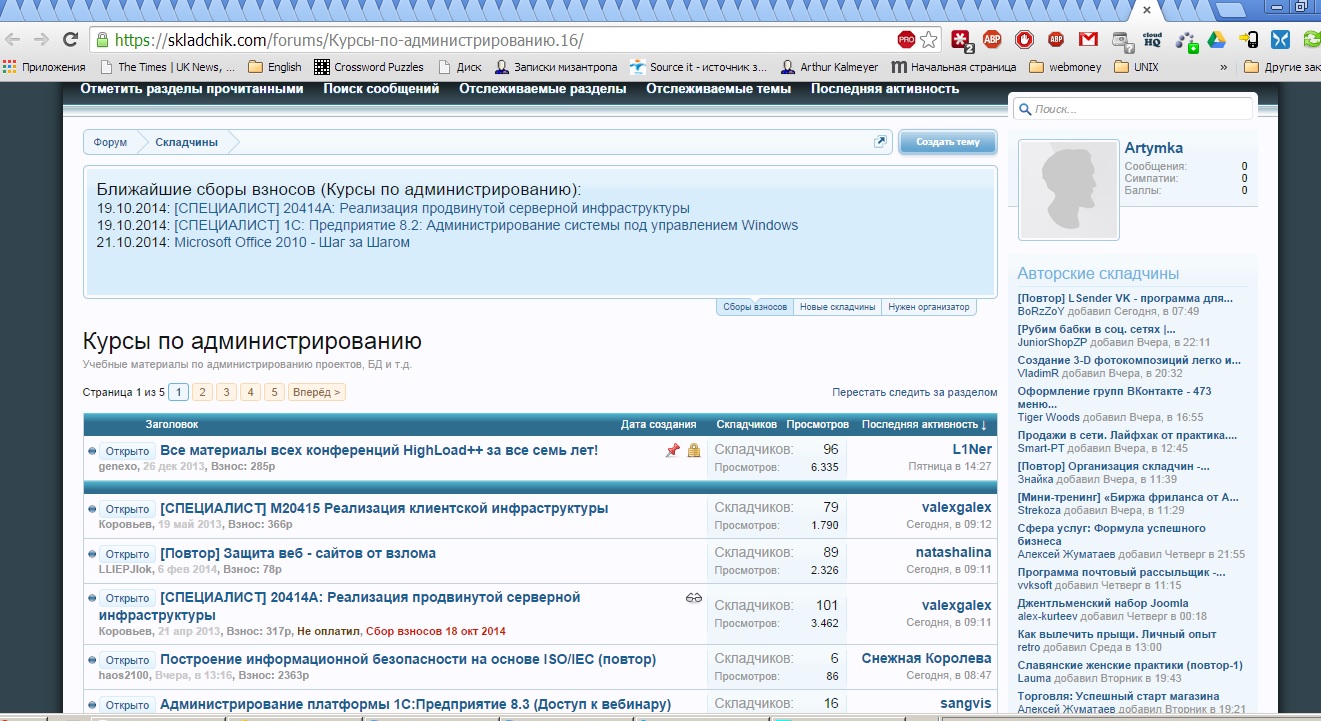Image resolution: width=1321 pixels, height=721 pixels.
Task: Bookmark this page with the star
Action: pos(929,40)
